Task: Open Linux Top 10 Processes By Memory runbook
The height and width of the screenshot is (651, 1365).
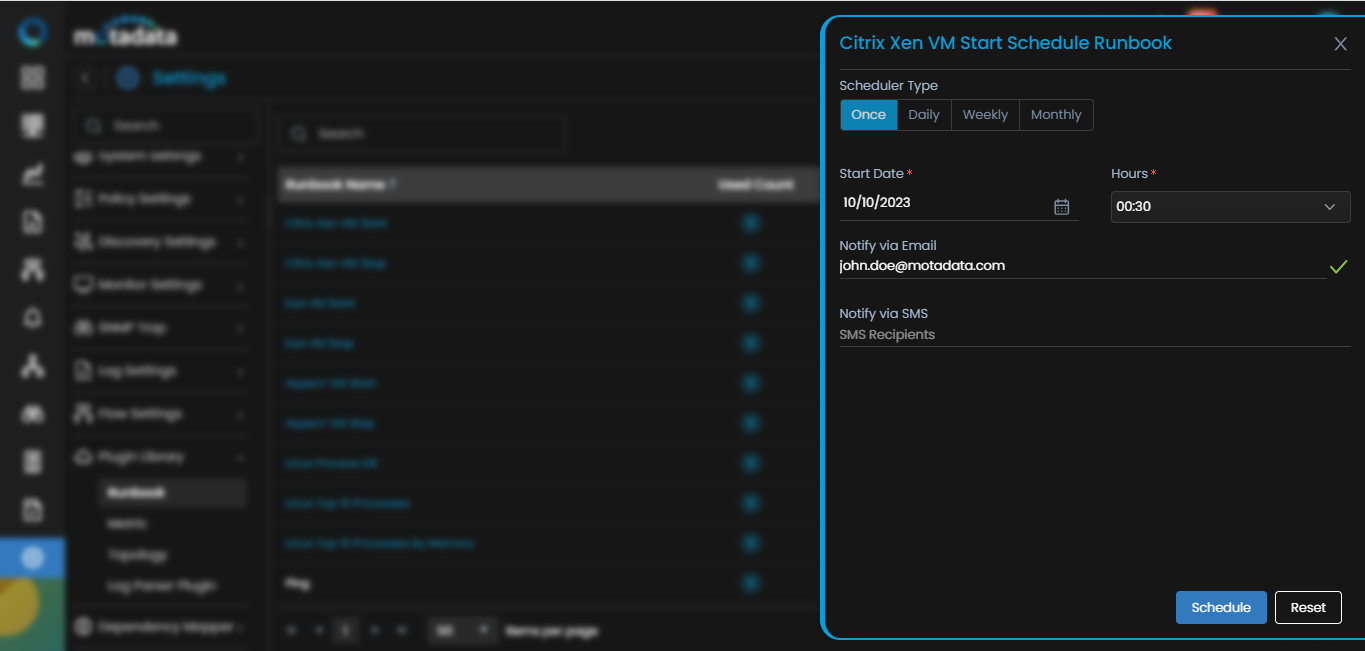Action: [379, 543]
